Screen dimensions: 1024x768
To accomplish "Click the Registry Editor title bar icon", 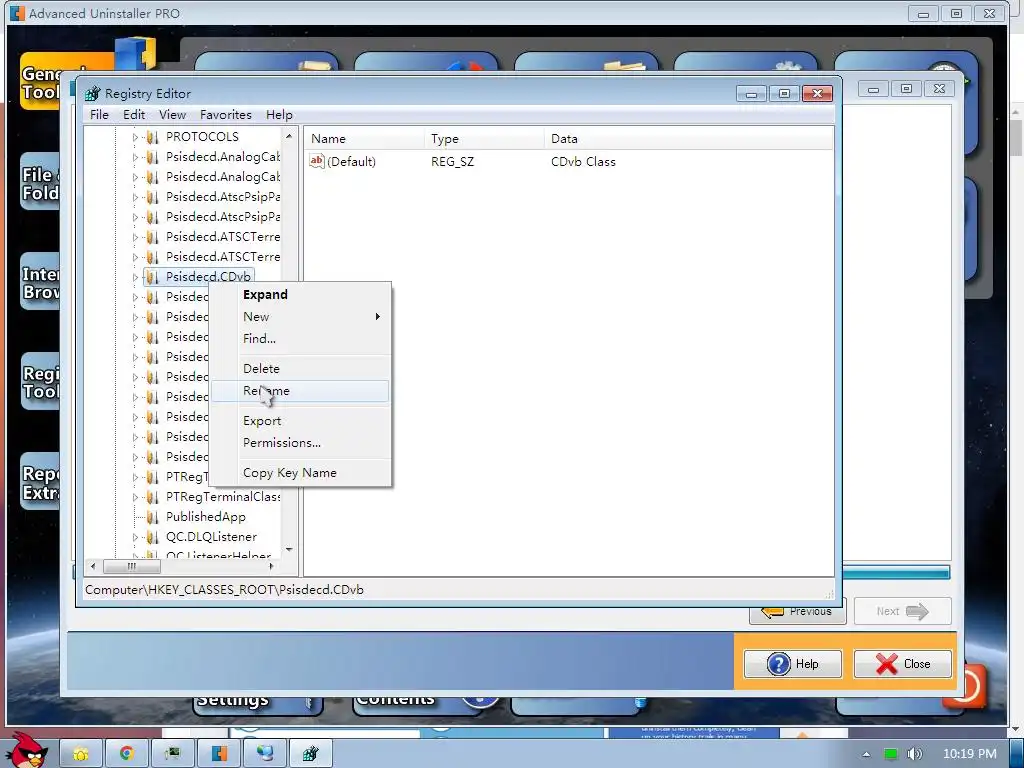I will 93,93.
